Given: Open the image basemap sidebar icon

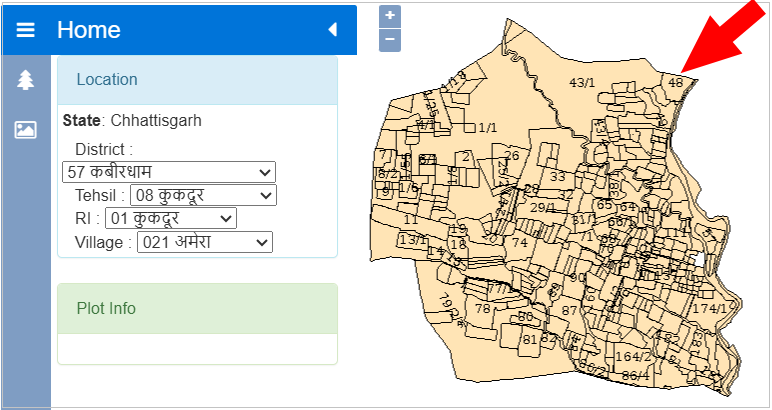Looking at the screenshot, I should pyautogui.click(x=25, y=129).
